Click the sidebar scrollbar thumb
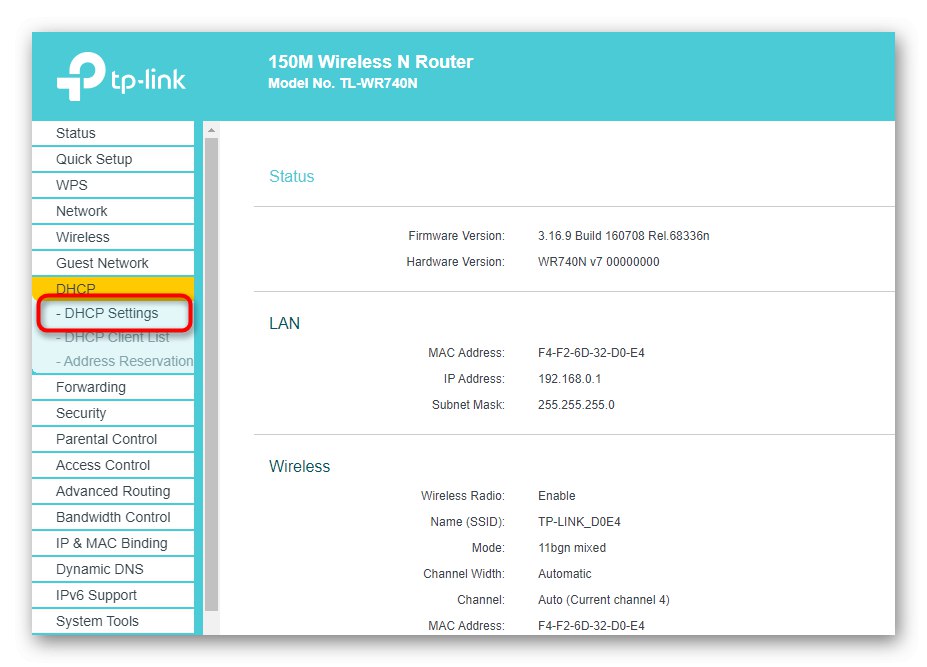The height and width of the screenshot is (667, 927). [x=211, y=374]
